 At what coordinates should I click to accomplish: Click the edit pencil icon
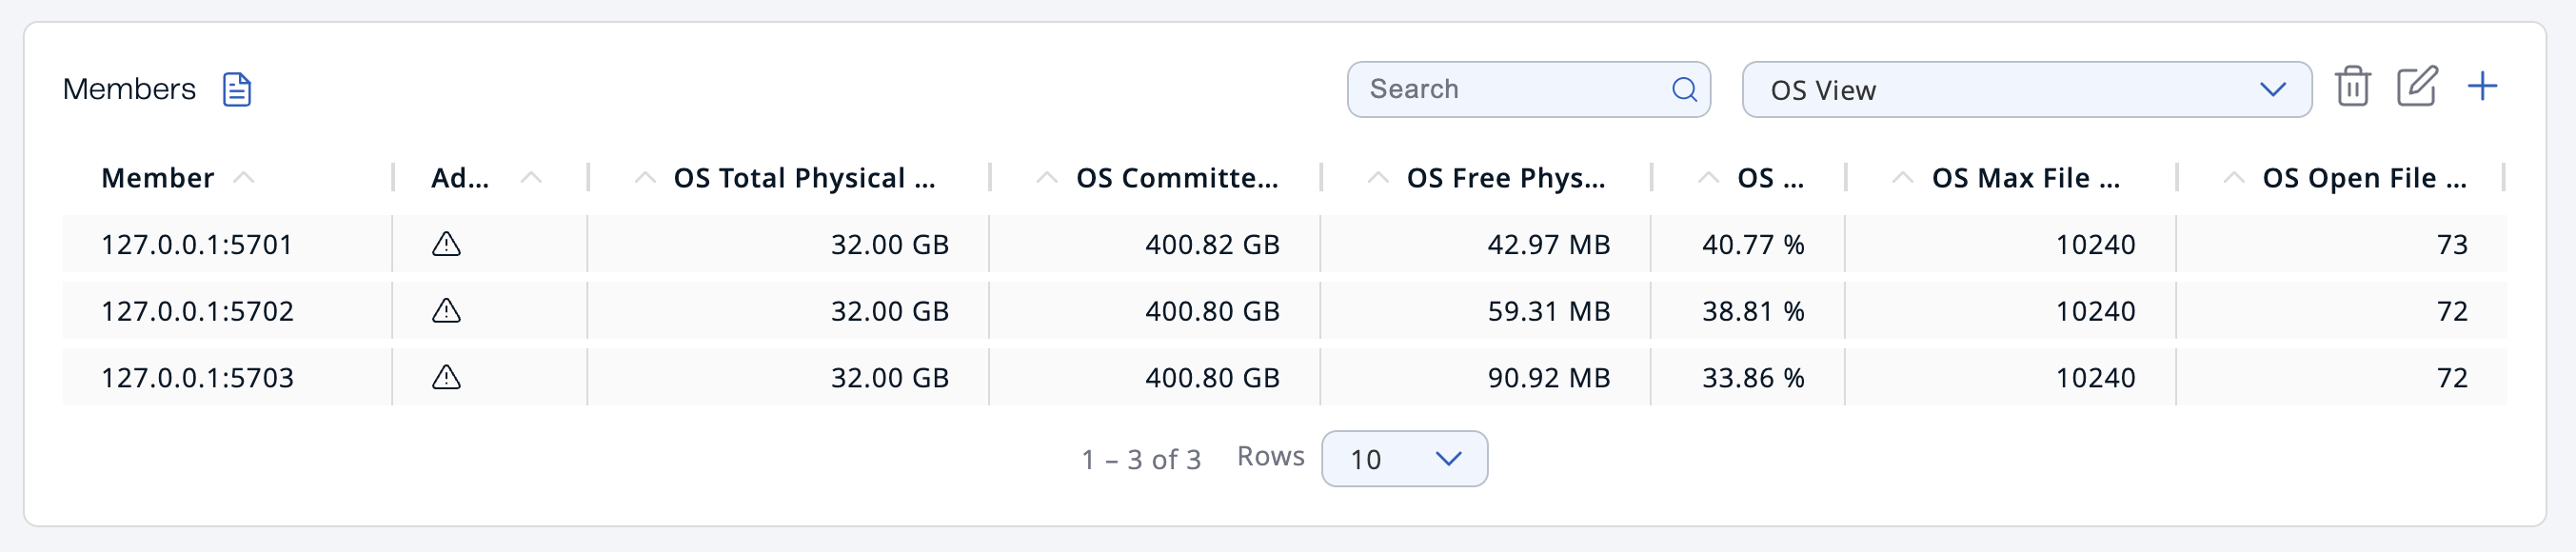pos(2416,87)
